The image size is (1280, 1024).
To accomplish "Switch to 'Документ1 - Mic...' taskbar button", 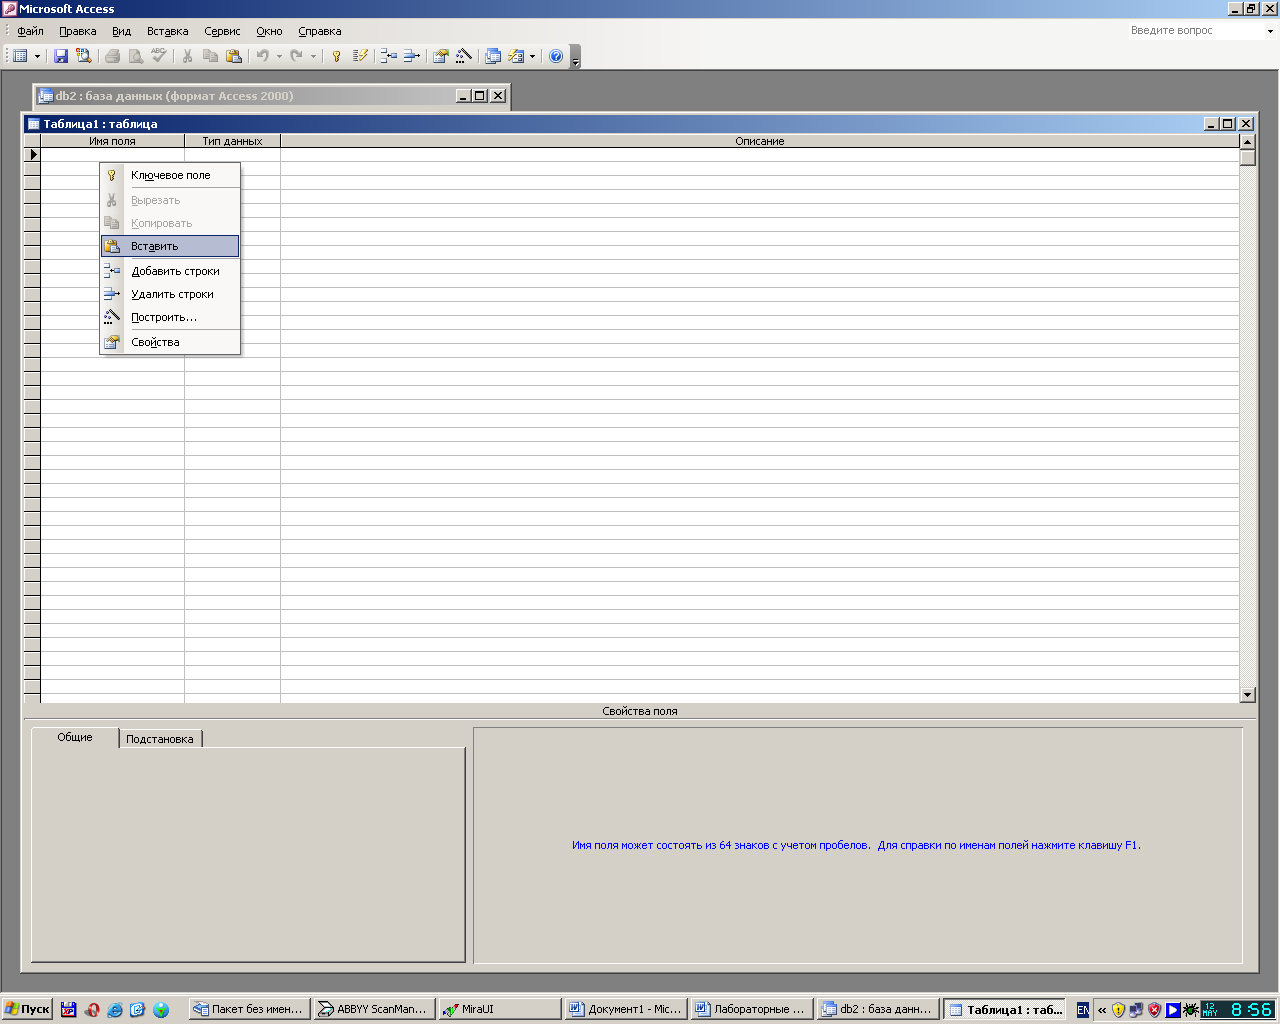I will pos(625,1009).
